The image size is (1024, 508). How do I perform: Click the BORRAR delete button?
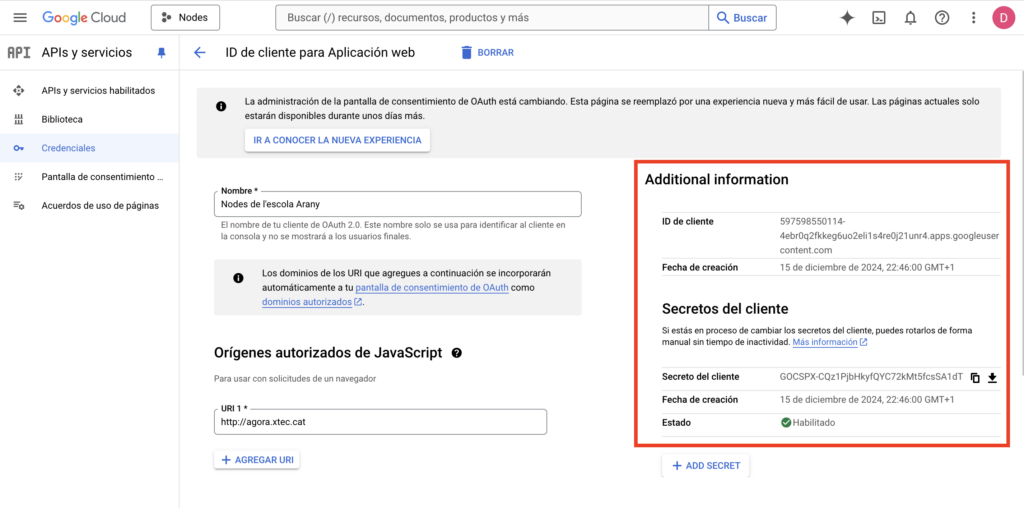click(x=487, y=53)
